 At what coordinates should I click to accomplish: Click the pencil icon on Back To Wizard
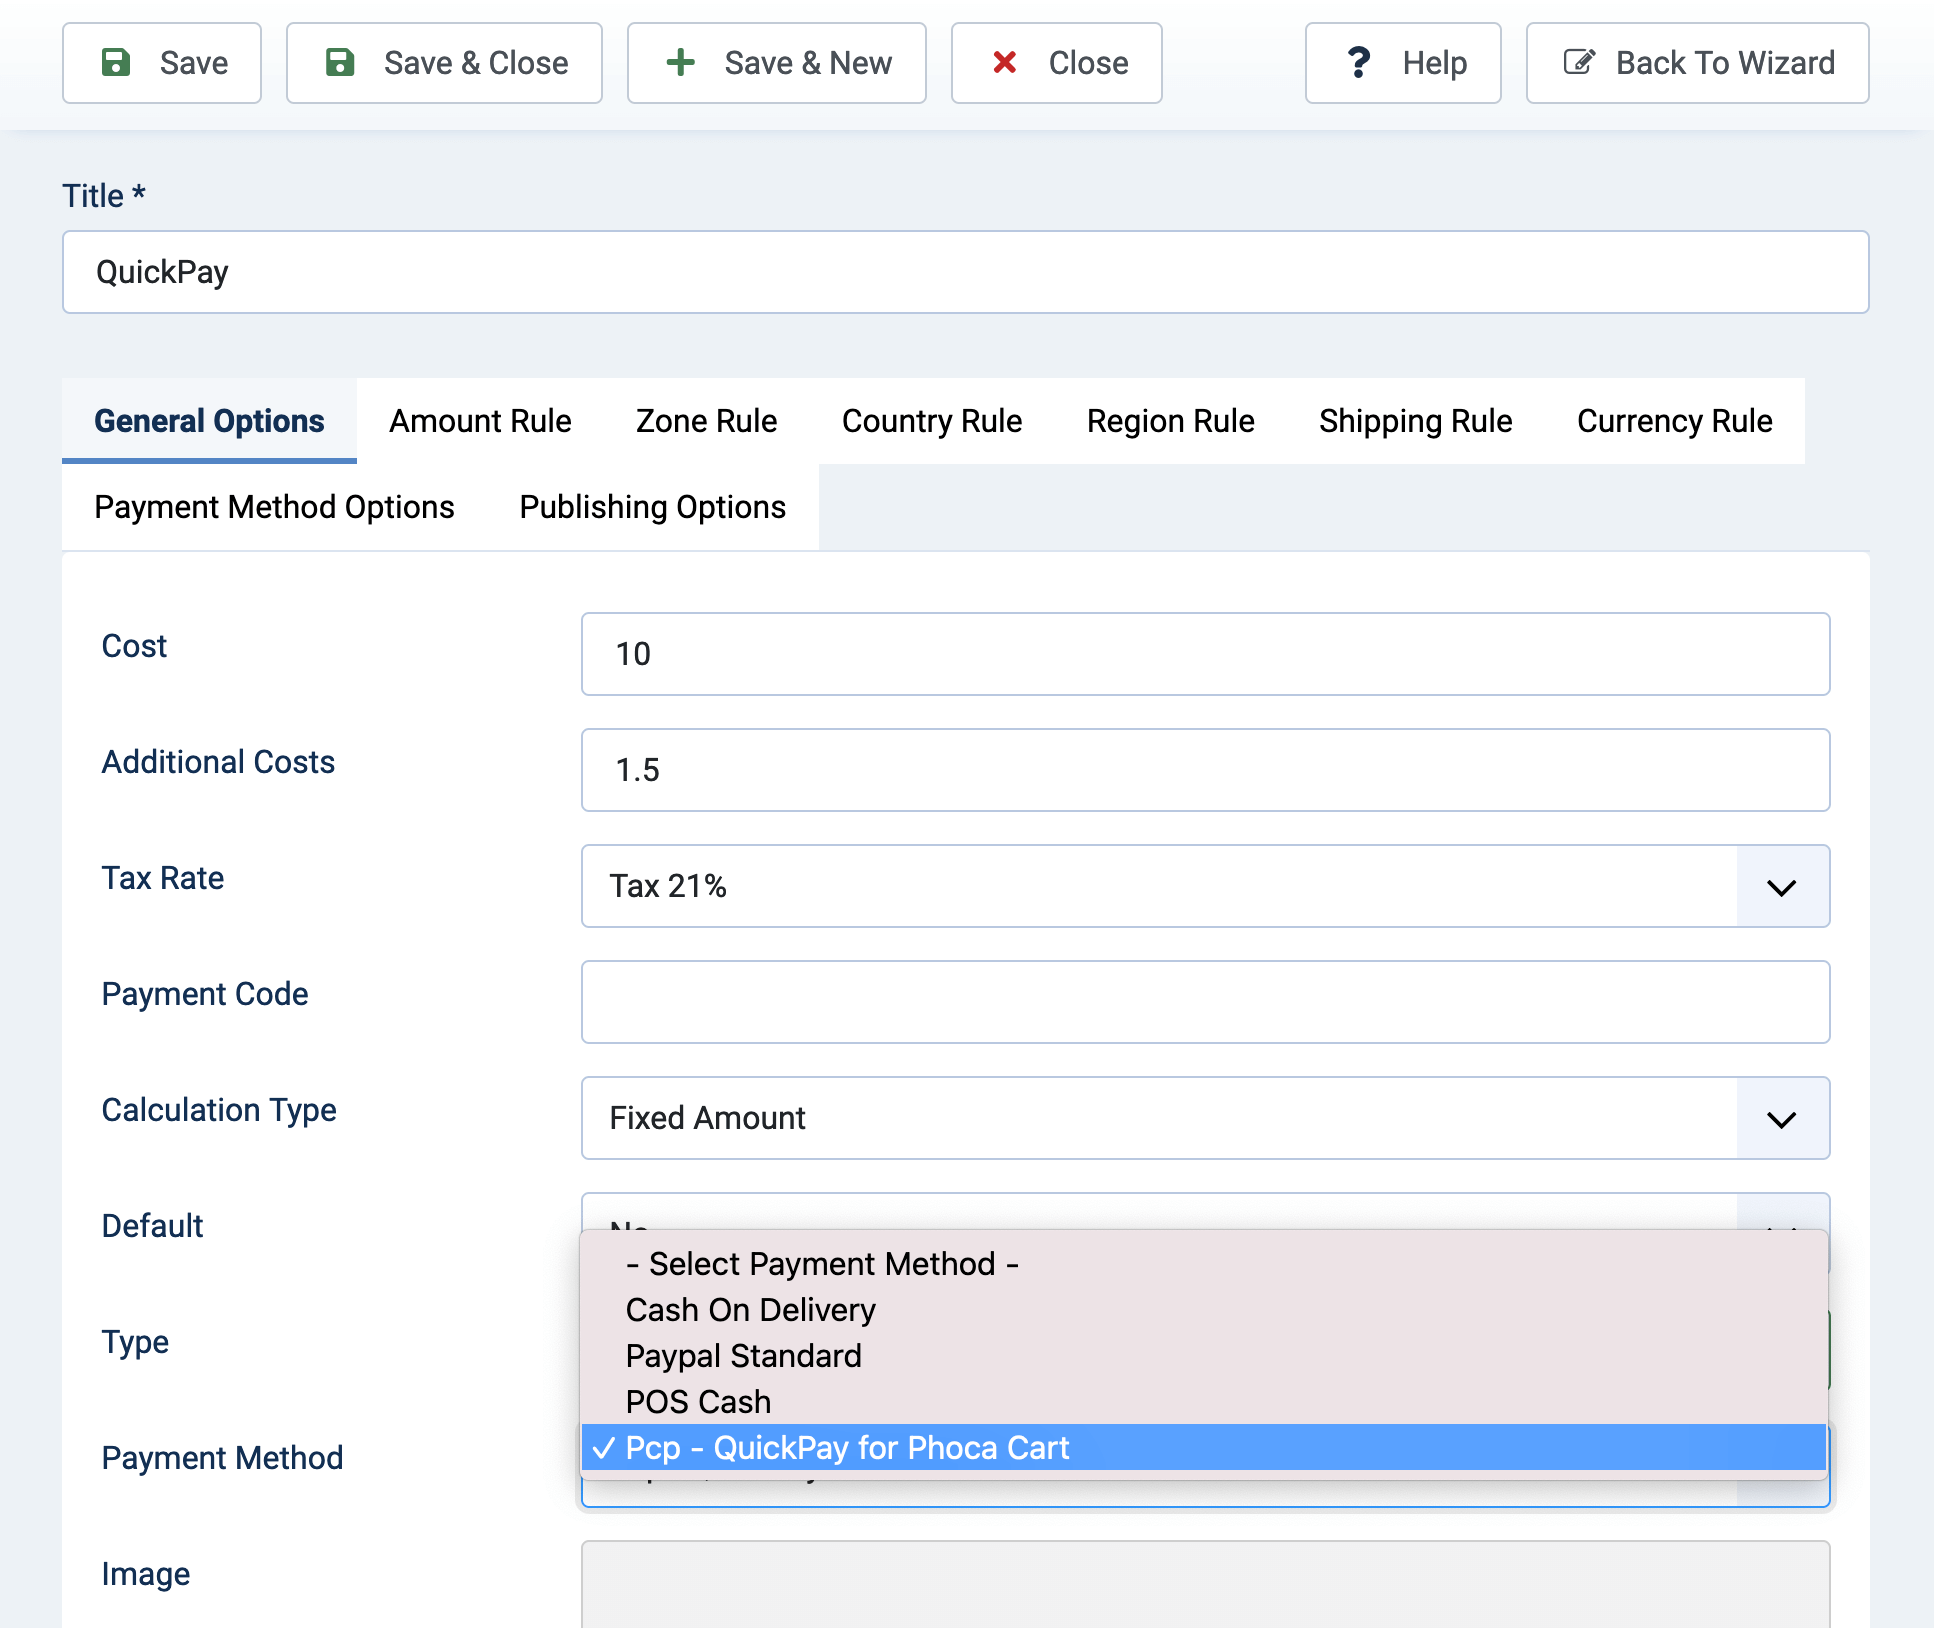tap(1577, 62)
